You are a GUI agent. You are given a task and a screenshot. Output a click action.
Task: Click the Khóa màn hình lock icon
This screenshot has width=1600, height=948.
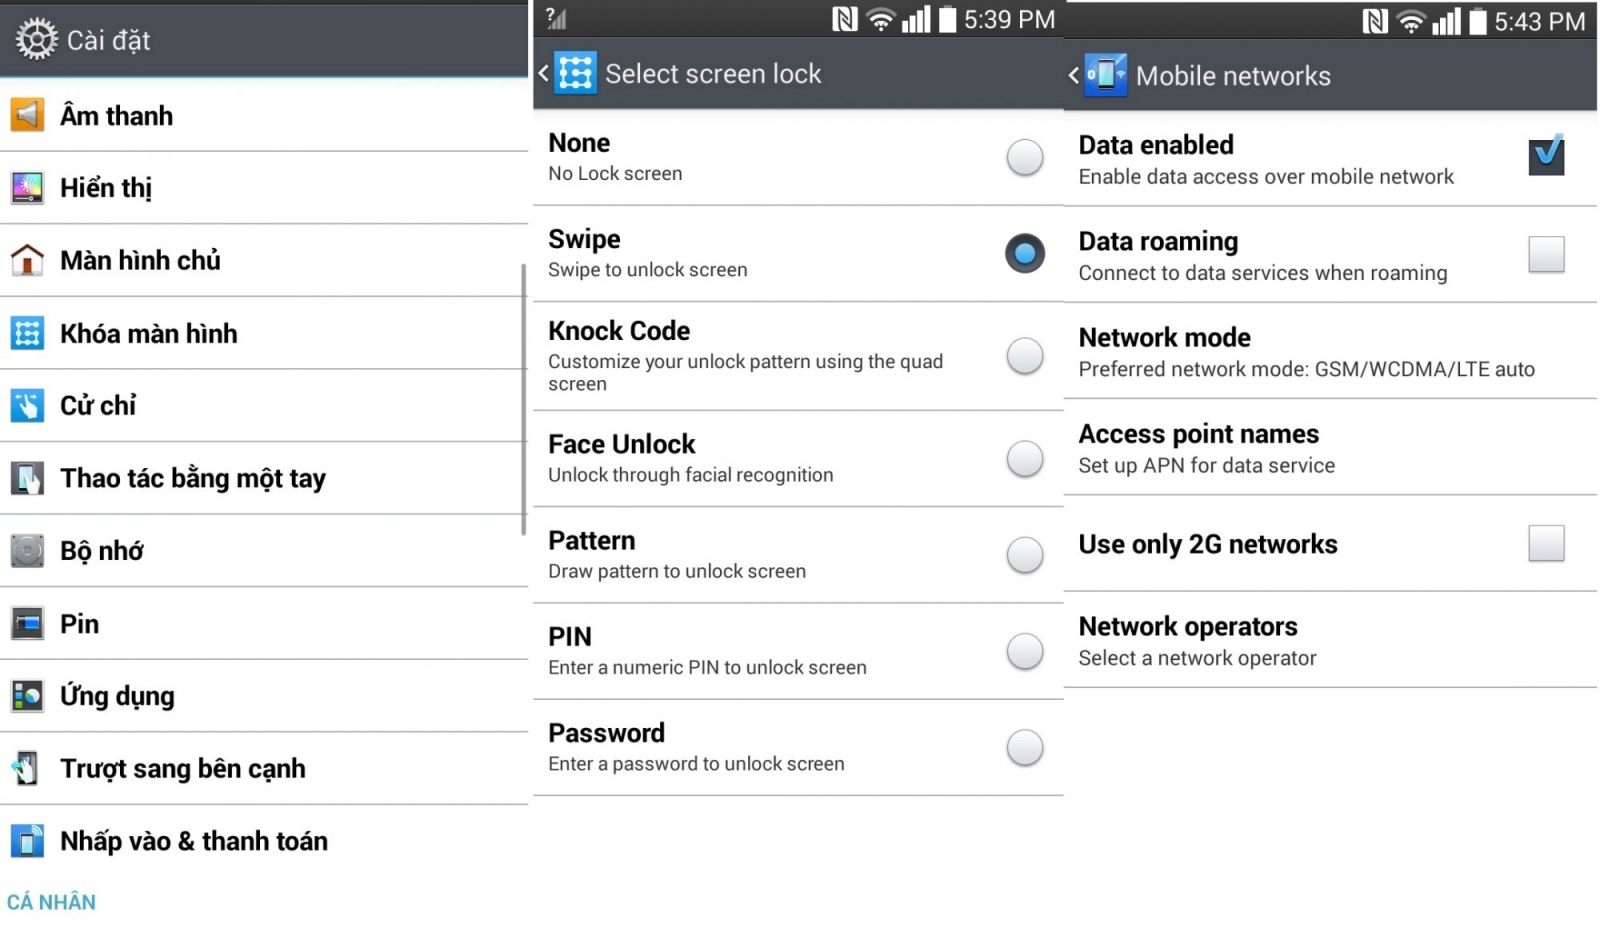27,333
